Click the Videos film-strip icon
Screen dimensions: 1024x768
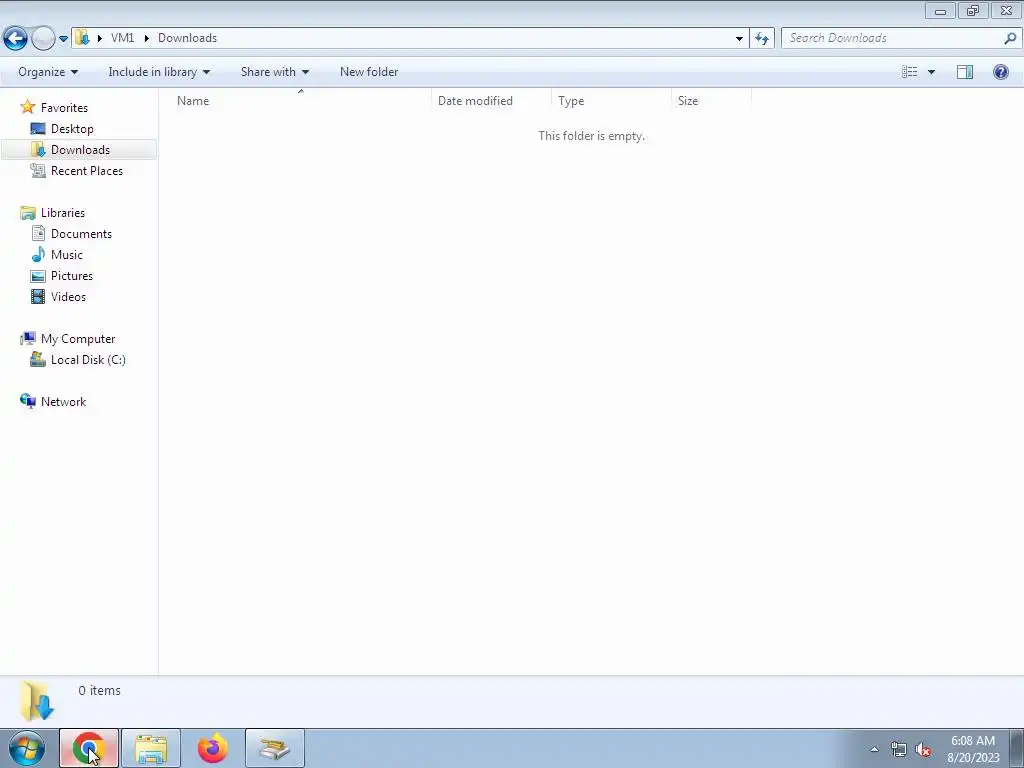pos(38,296)
